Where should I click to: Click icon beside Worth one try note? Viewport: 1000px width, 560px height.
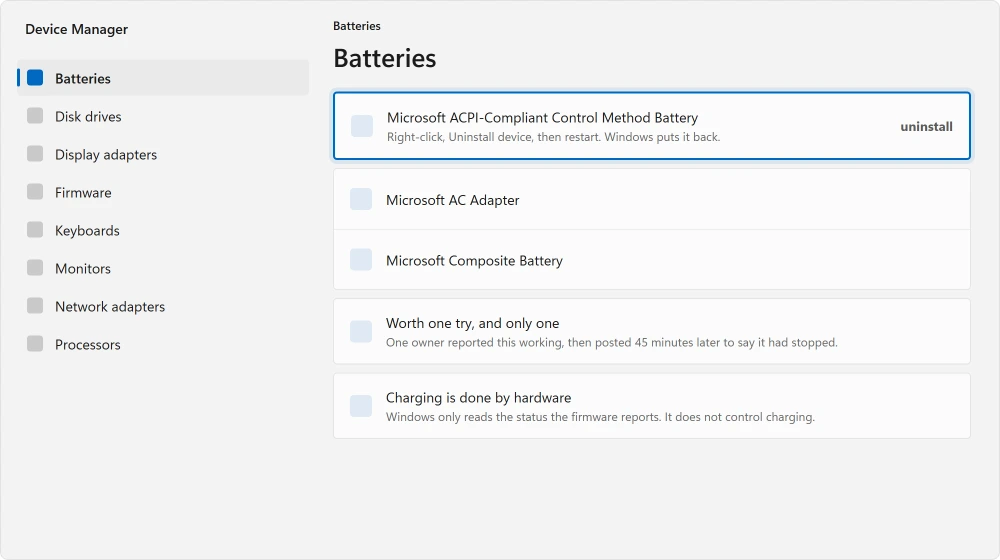[x=361, y=332]
